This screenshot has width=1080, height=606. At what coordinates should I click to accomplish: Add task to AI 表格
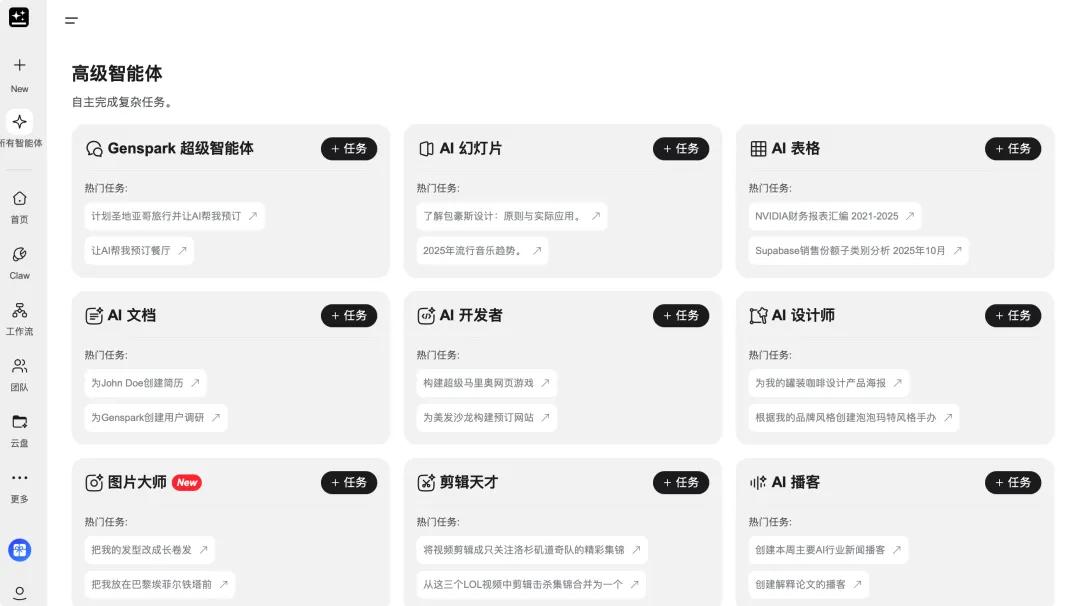(1012, 149)
